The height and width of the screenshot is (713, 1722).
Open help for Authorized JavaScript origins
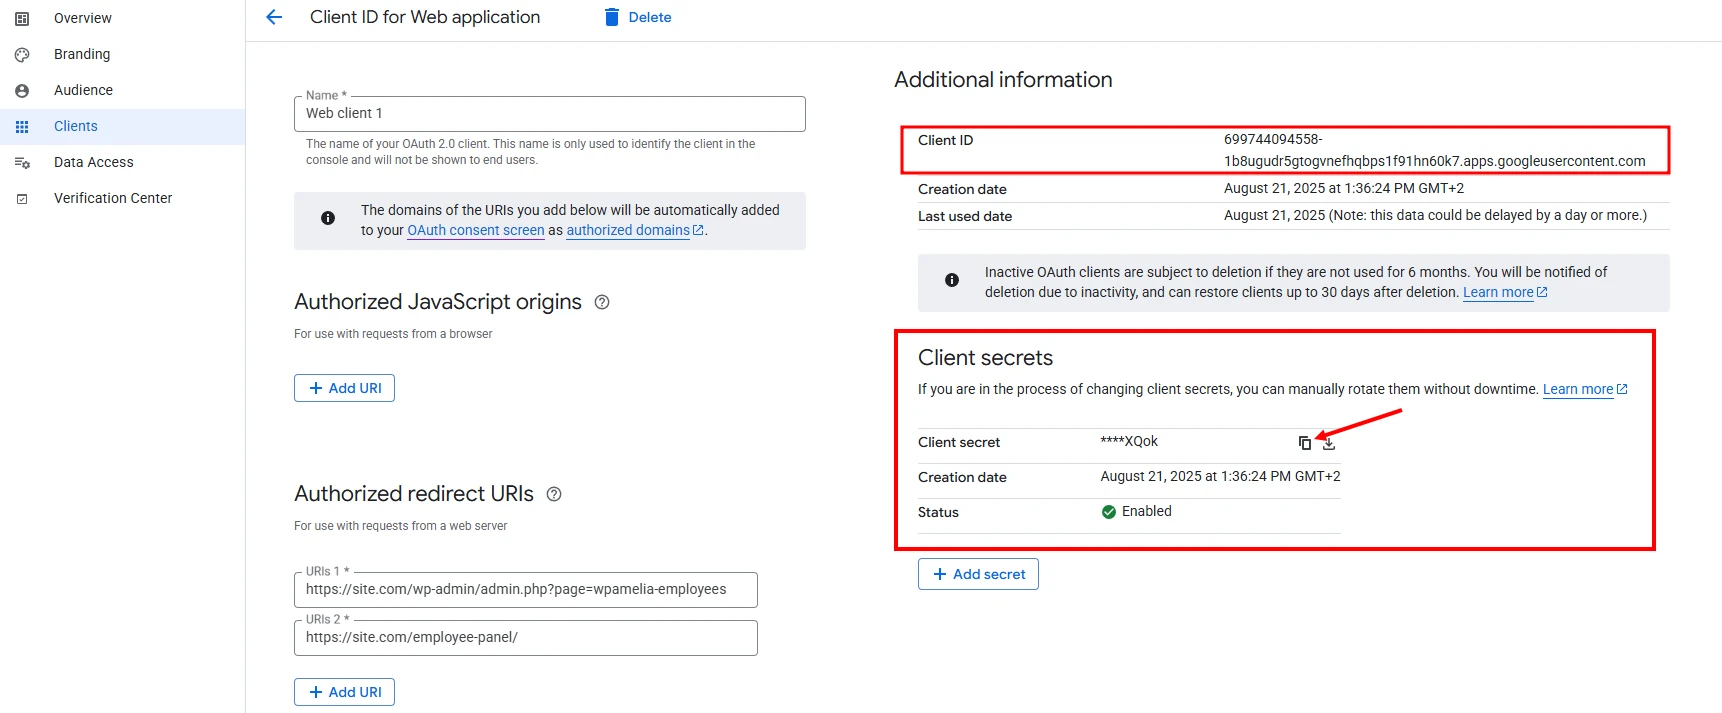click(x=602, y=302)
